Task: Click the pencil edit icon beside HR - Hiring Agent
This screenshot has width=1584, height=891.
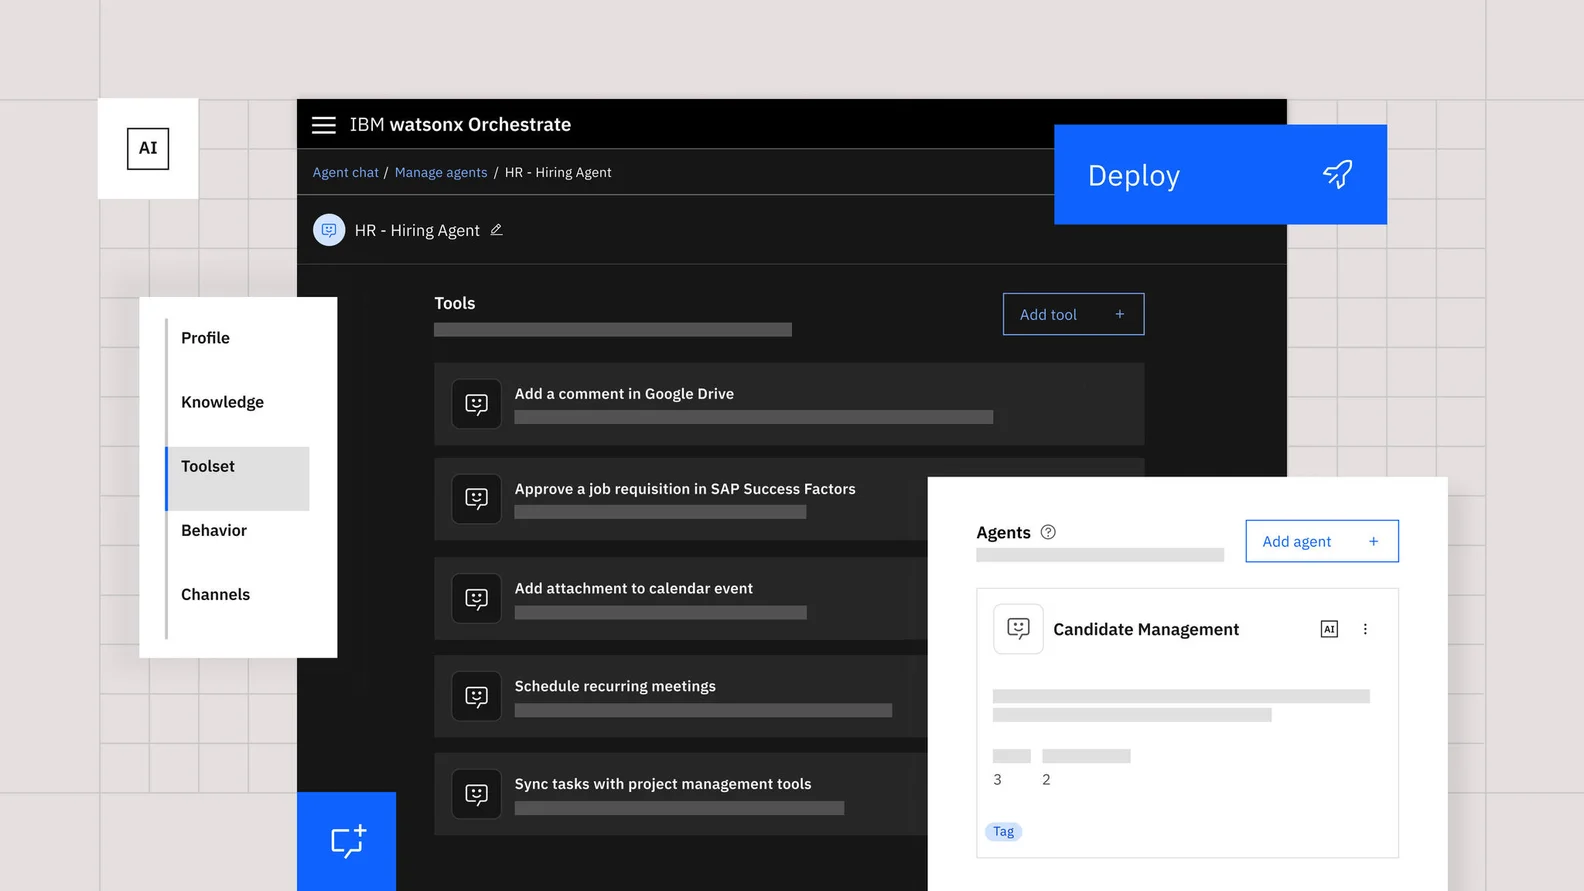Action: point(496,230)
